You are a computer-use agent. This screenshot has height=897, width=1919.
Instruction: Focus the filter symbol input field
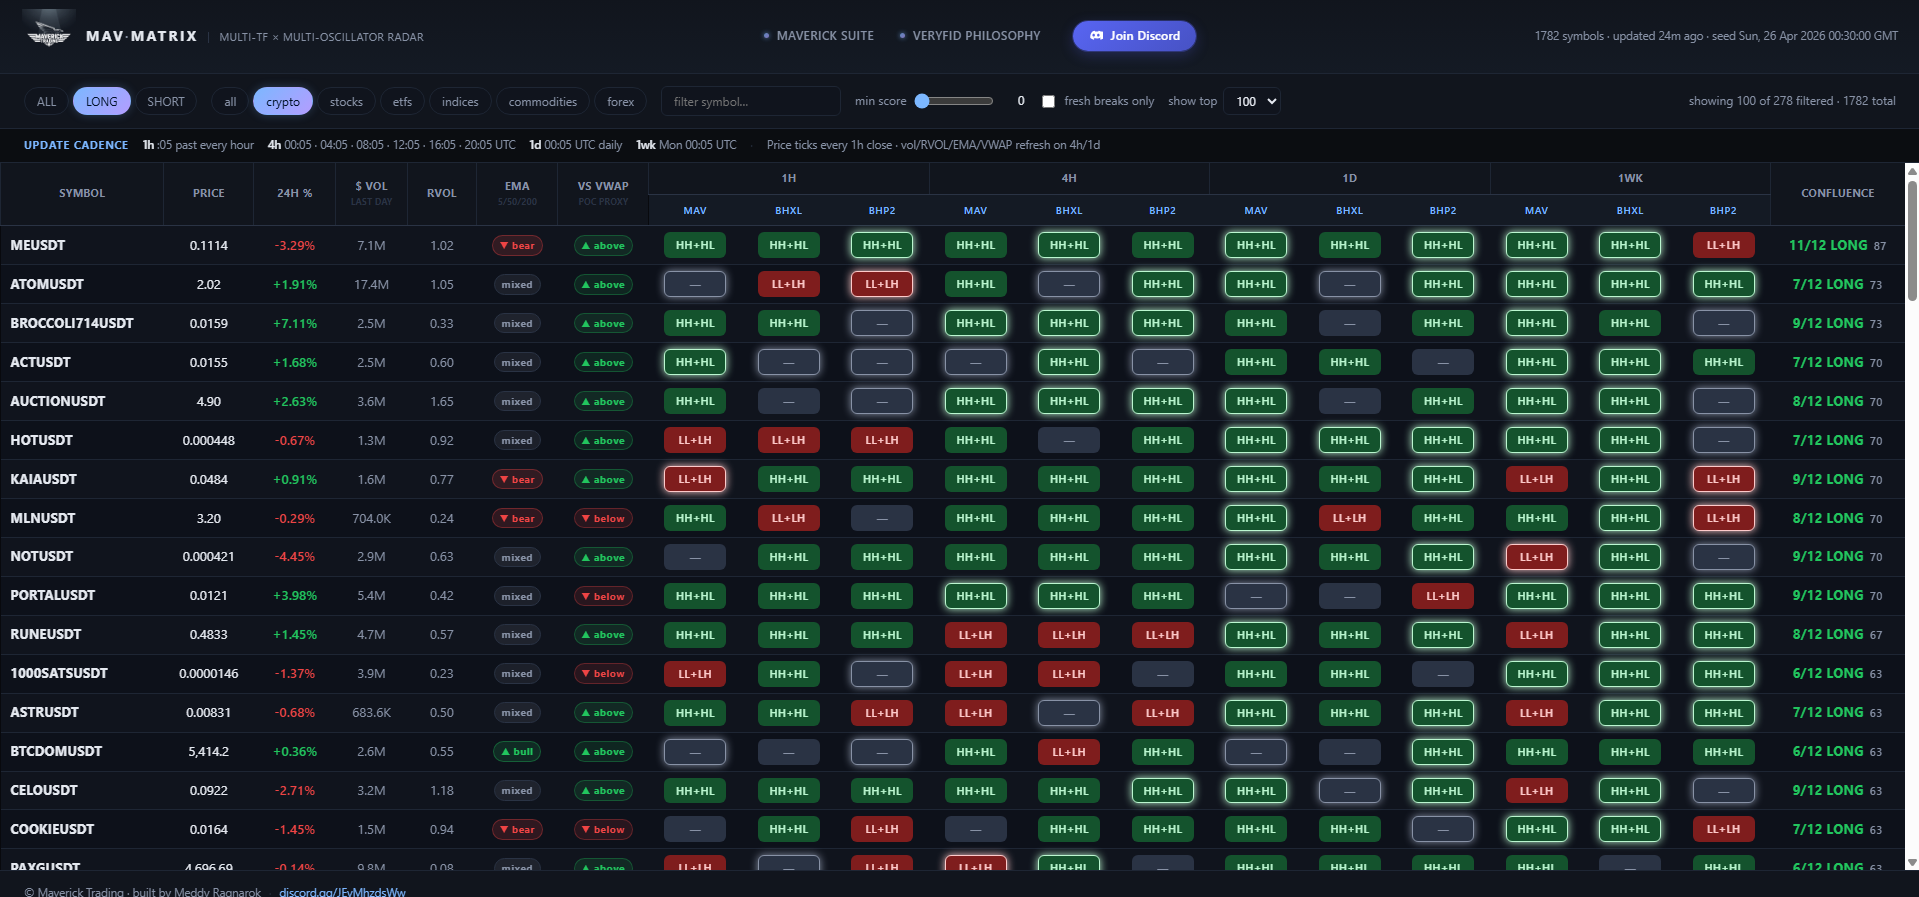coord(750,102)
